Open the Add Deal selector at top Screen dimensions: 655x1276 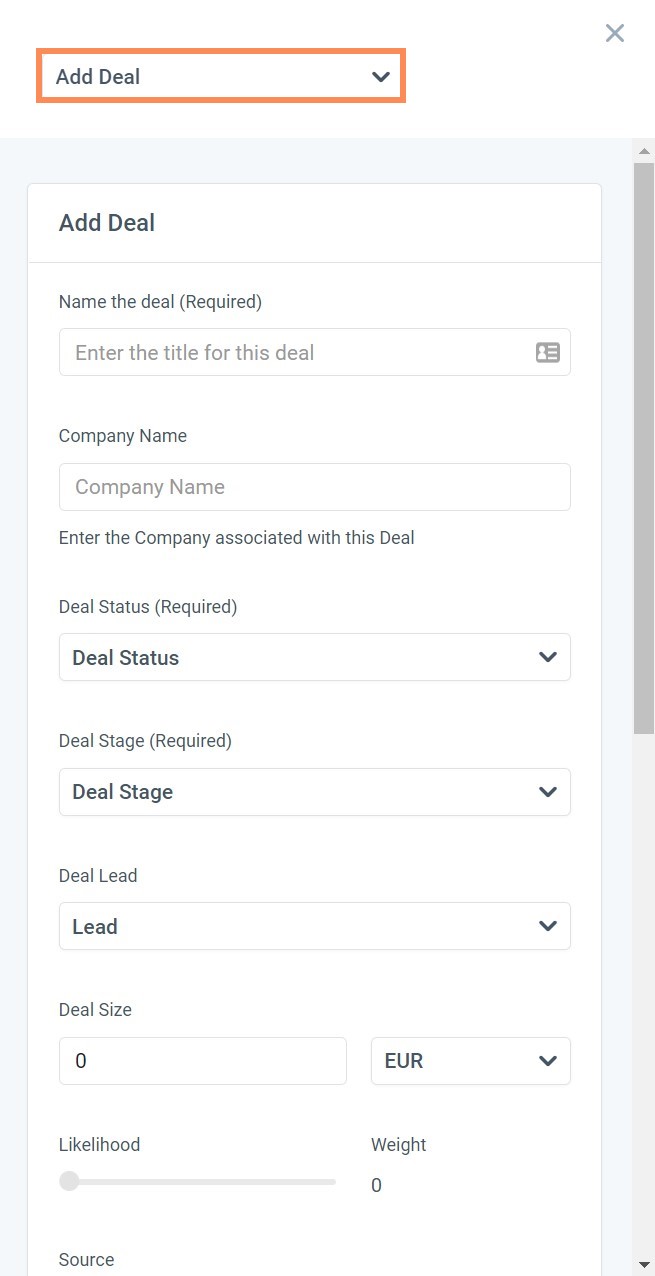[x=221, y=76]
